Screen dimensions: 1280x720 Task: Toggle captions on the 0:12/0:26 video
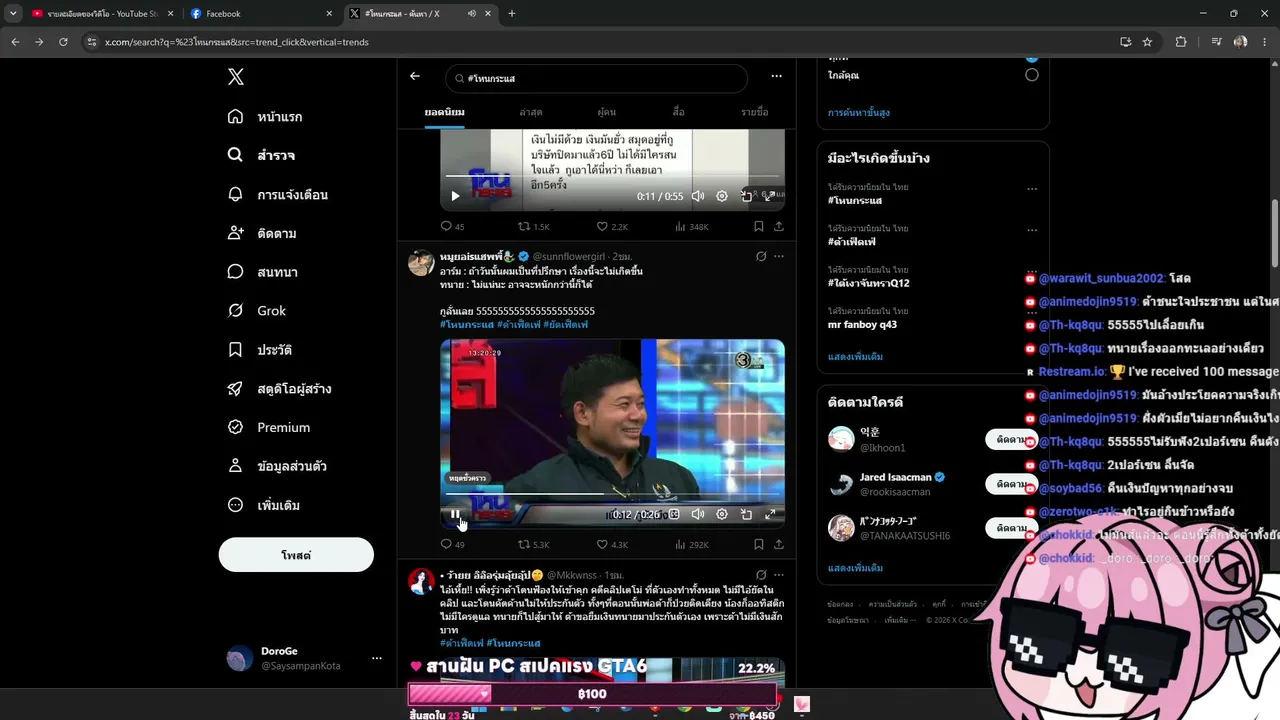tap(674, 514)
